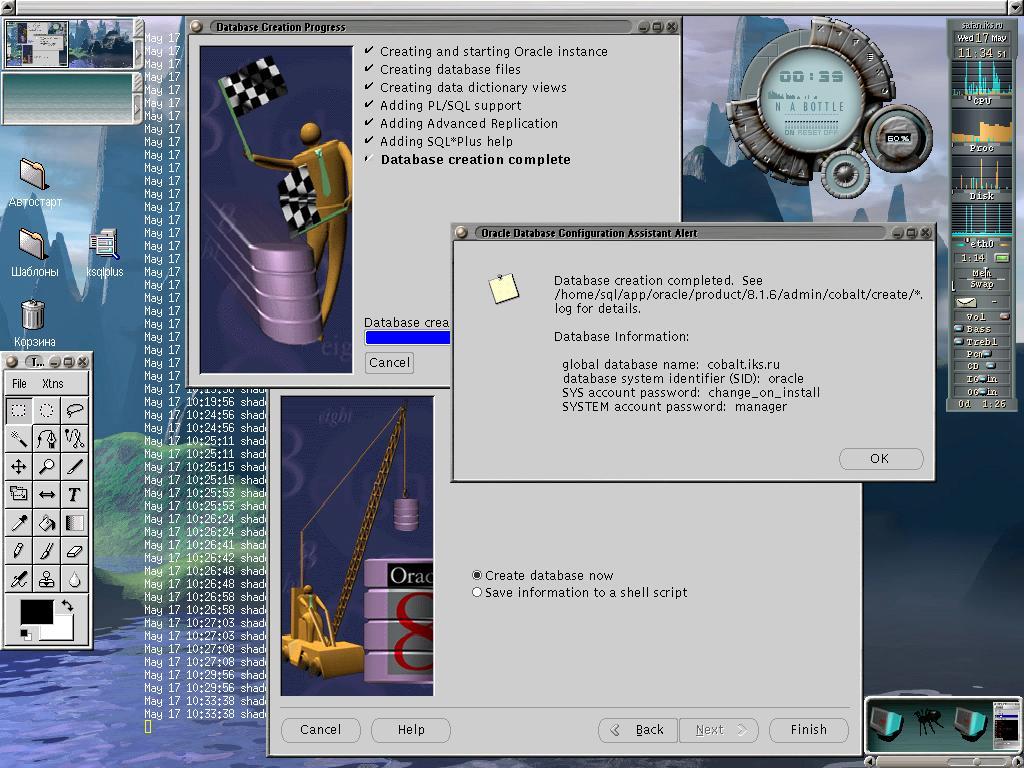
Task: Pick the Color Picker eyedropper tool
Action: click(x=19, y=522)
